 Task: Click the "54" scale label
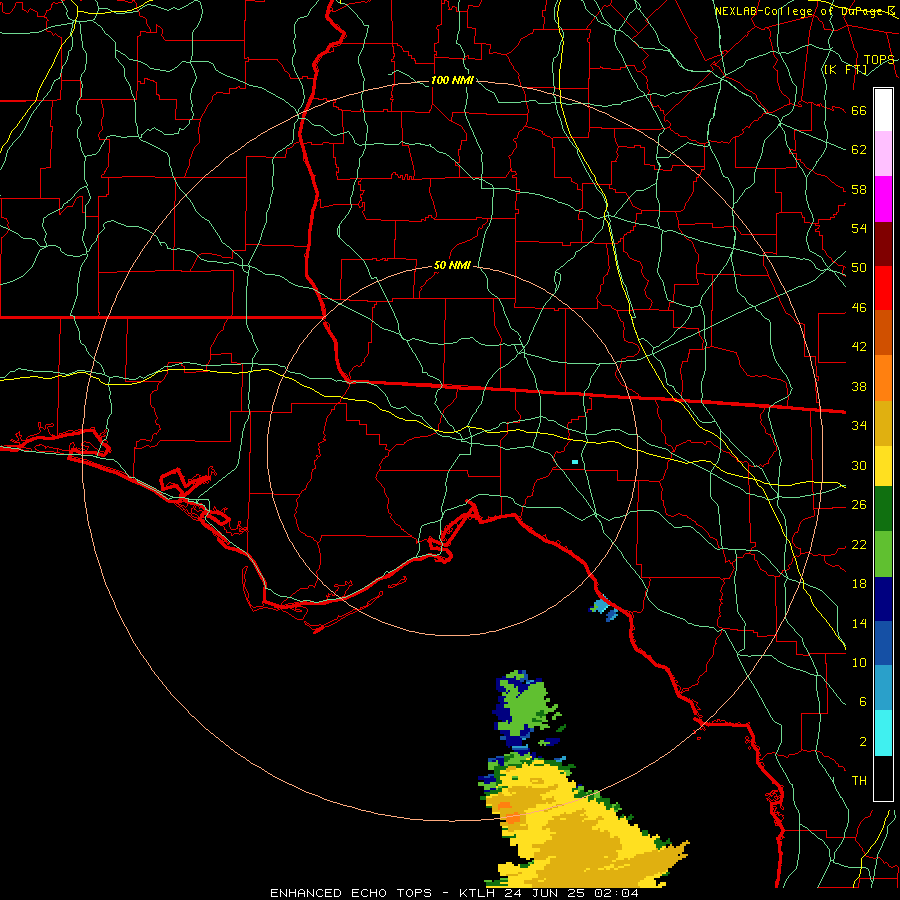pos(859,228)
